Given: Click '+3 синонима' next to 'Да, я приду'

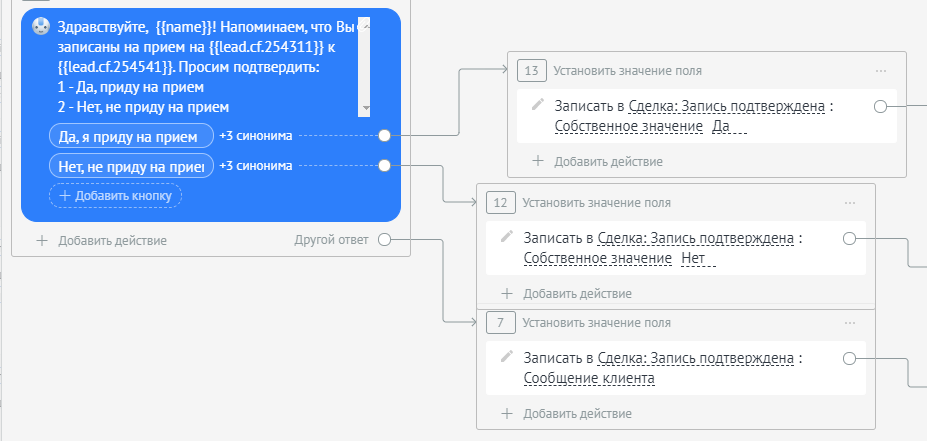Looking at the screenshot, I should click(x=256, y=136).
